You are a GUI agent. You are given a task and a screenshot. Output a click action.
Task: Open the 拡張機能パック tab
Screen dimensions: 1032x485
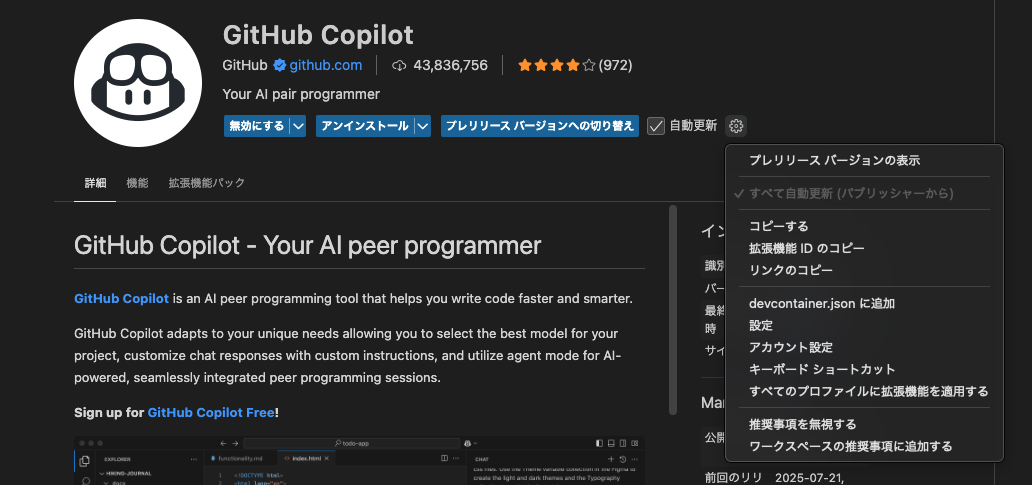tap(207, 183)
